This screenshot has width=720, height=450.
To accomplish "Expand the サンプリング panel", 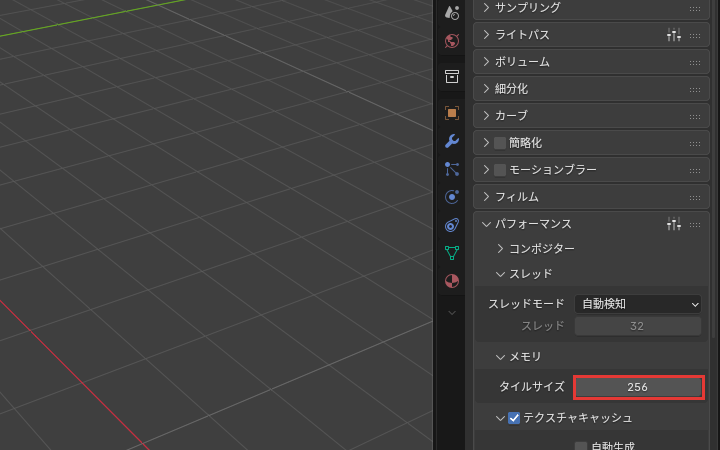I will tap(486, 7).
